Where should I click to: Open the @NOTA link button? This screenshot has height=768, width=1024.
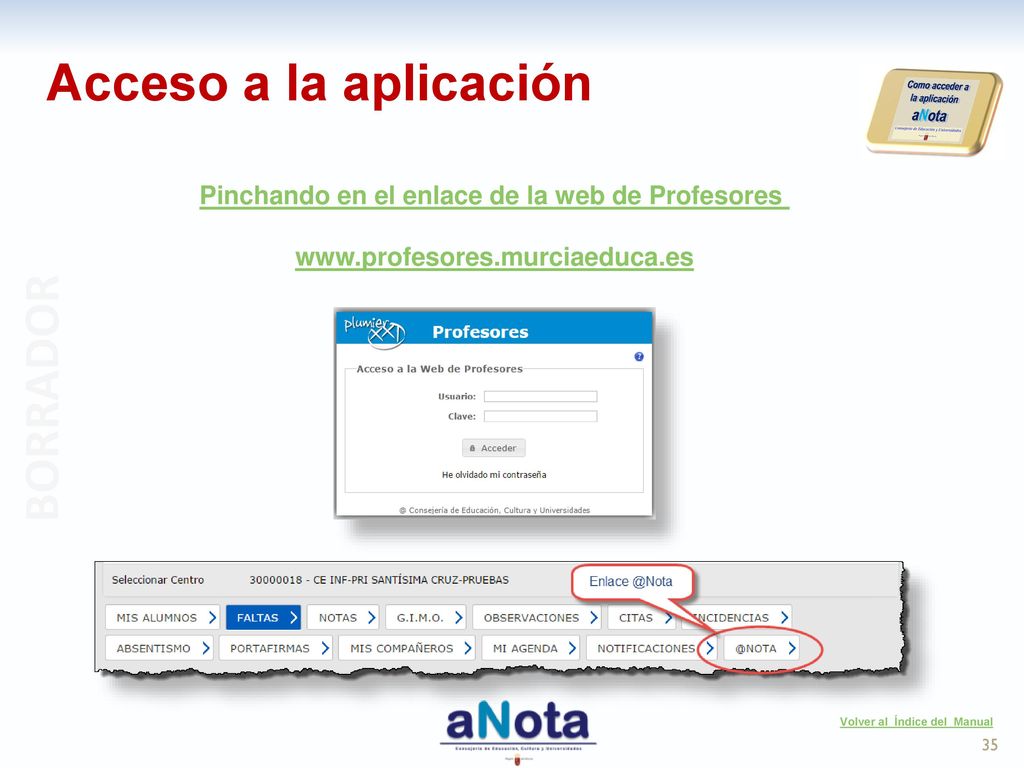pos(761,648)
